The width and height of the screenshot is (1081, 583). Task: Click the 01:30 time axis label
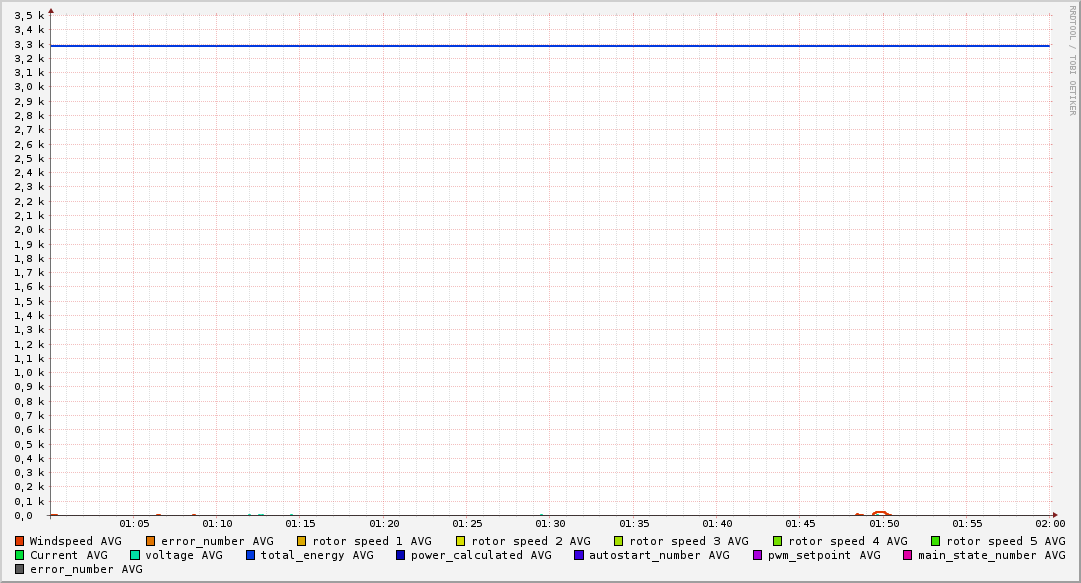pos(550,523)
